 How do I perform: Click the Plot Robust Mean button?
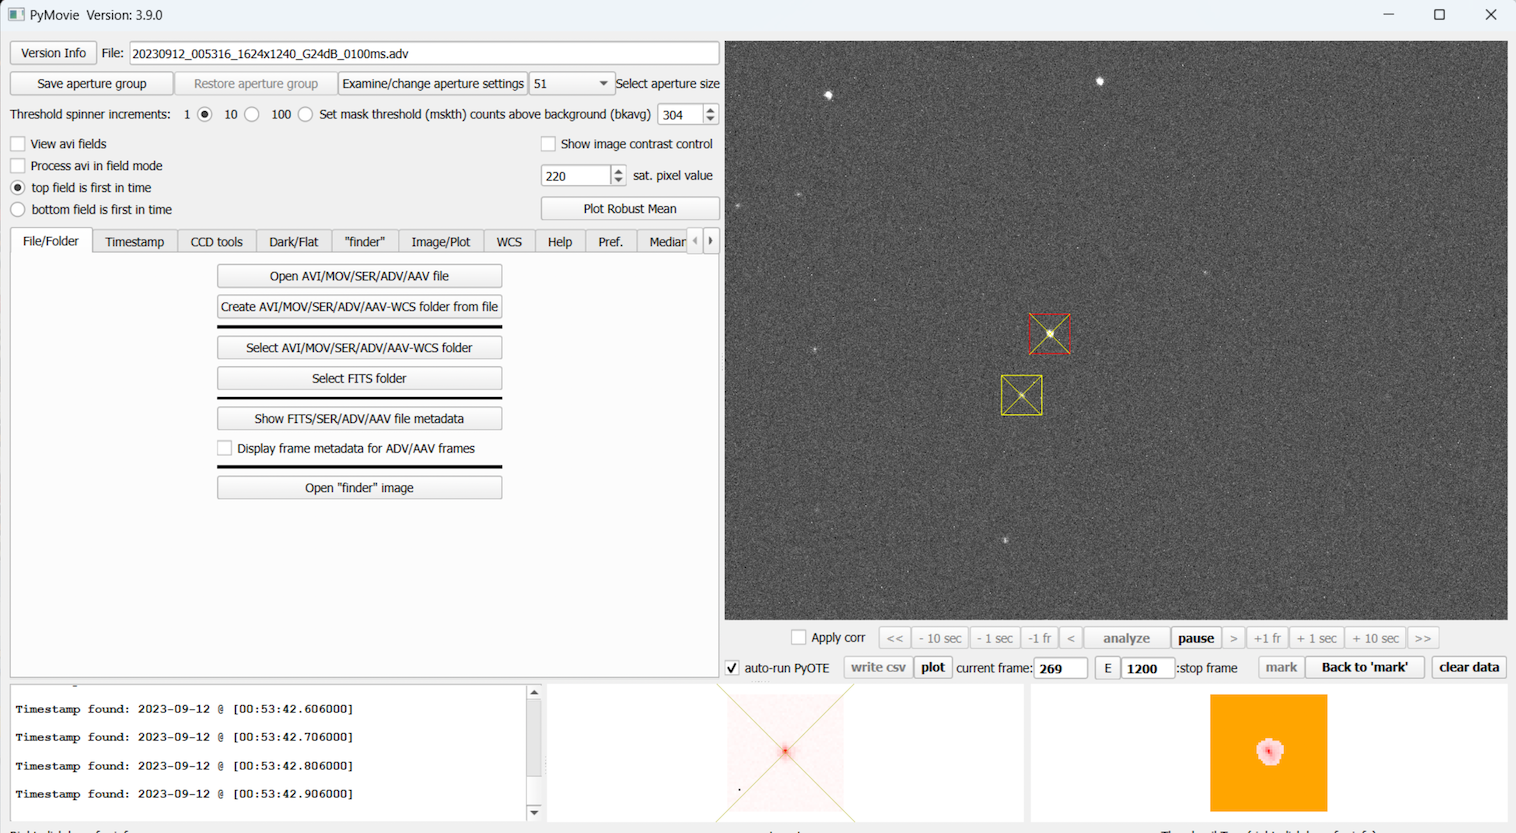pos(629,209)
